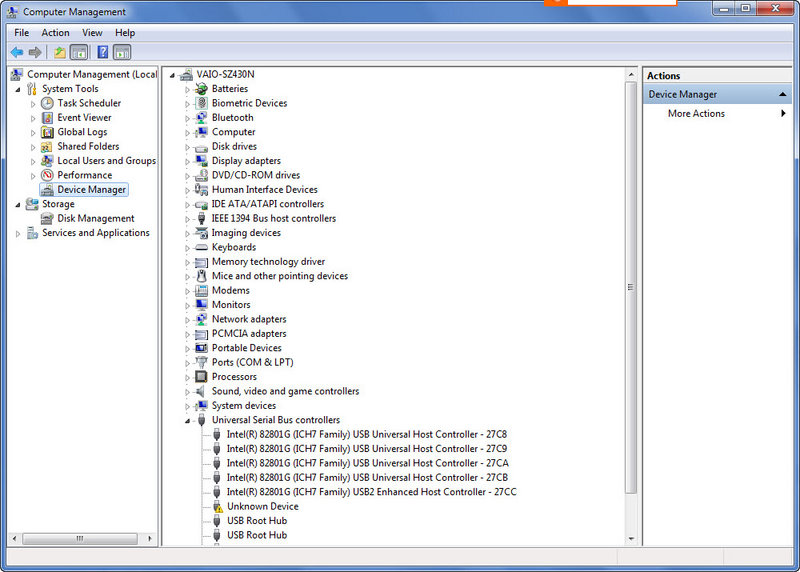The image size is (800, 572).
Task: Click the Biometric Devices fingerprint icon
Action: click(x=201, y=103)
